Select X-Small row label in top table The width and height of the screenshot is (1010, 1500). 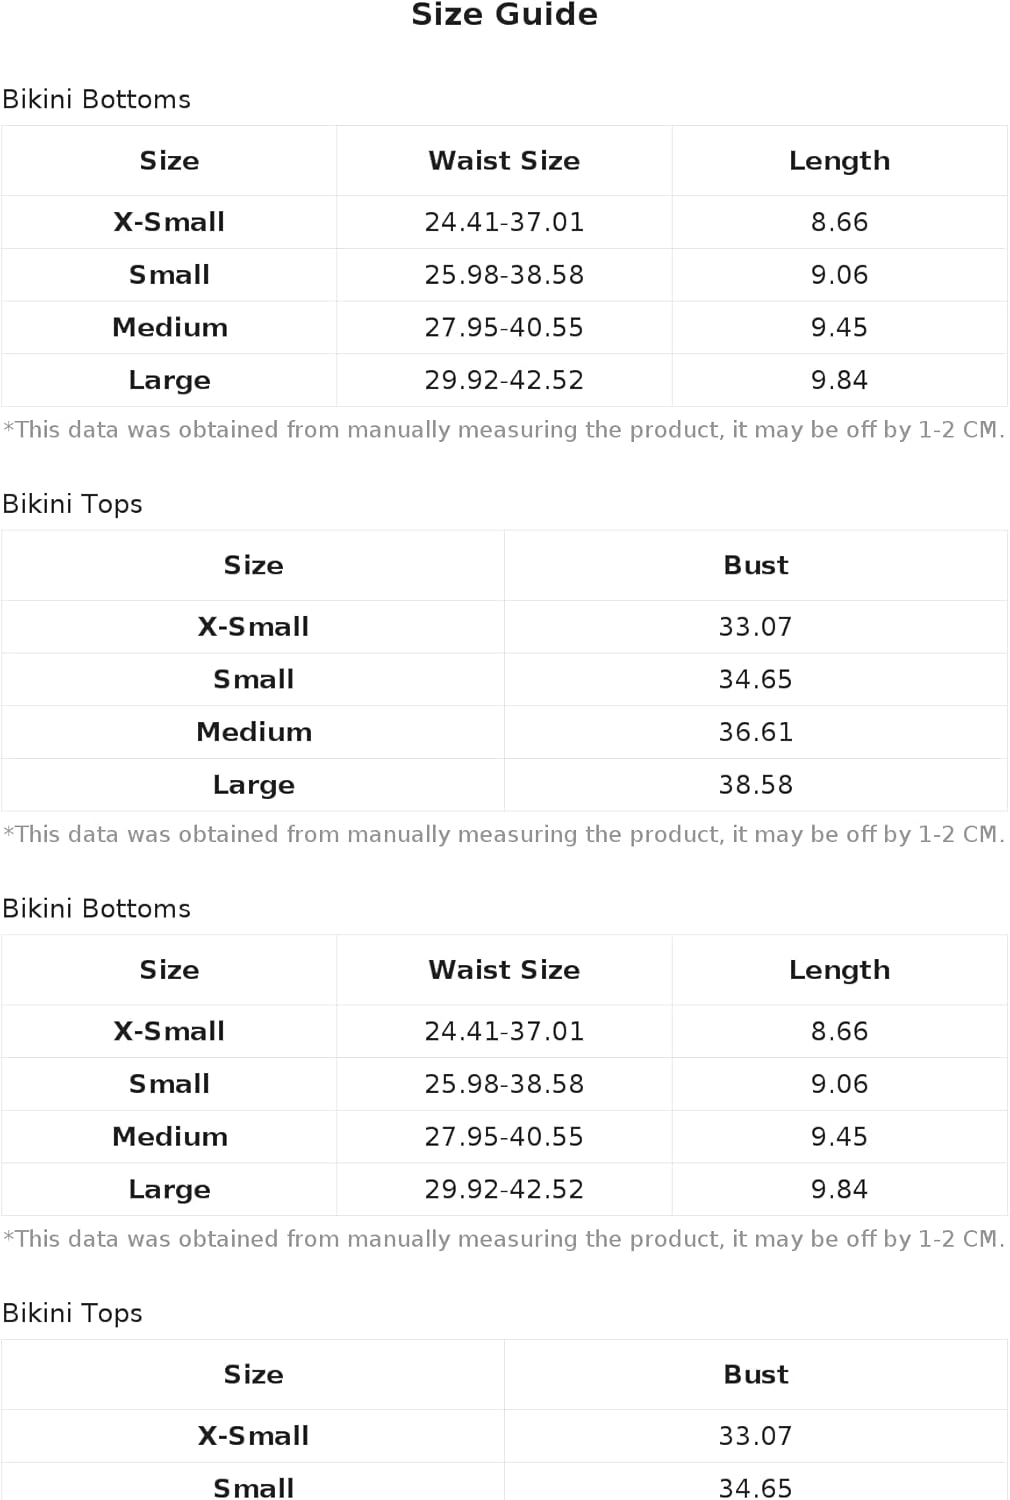pos(169,222)
